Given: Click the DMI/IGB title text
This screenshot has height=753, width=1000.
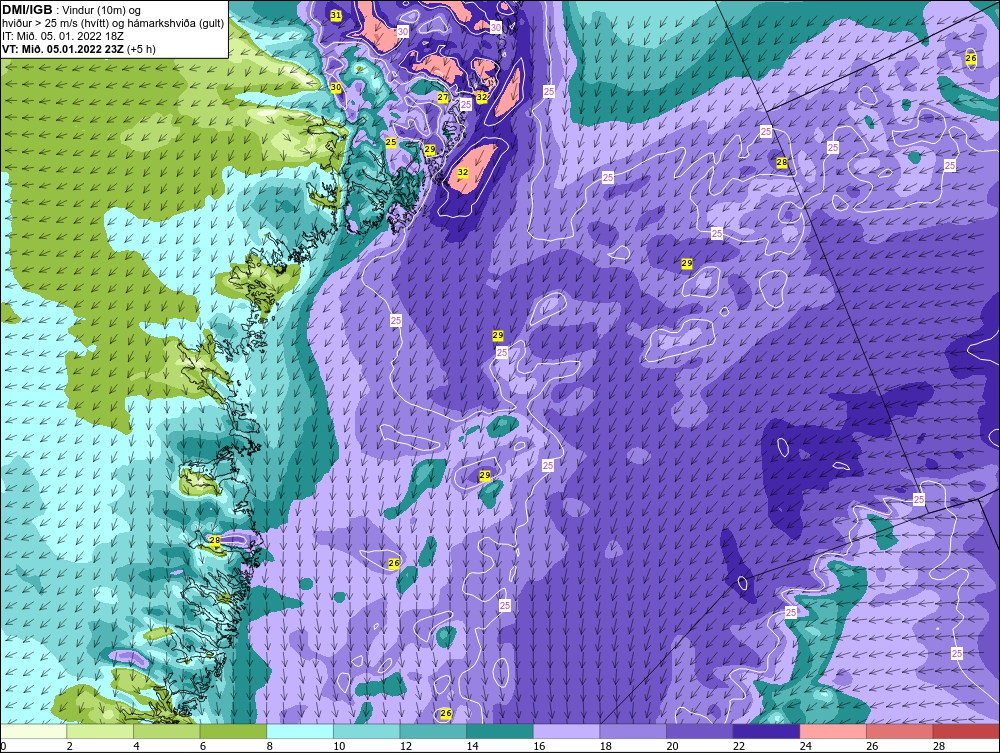Looking at the screenshot, I should click(x=28, y=10).
